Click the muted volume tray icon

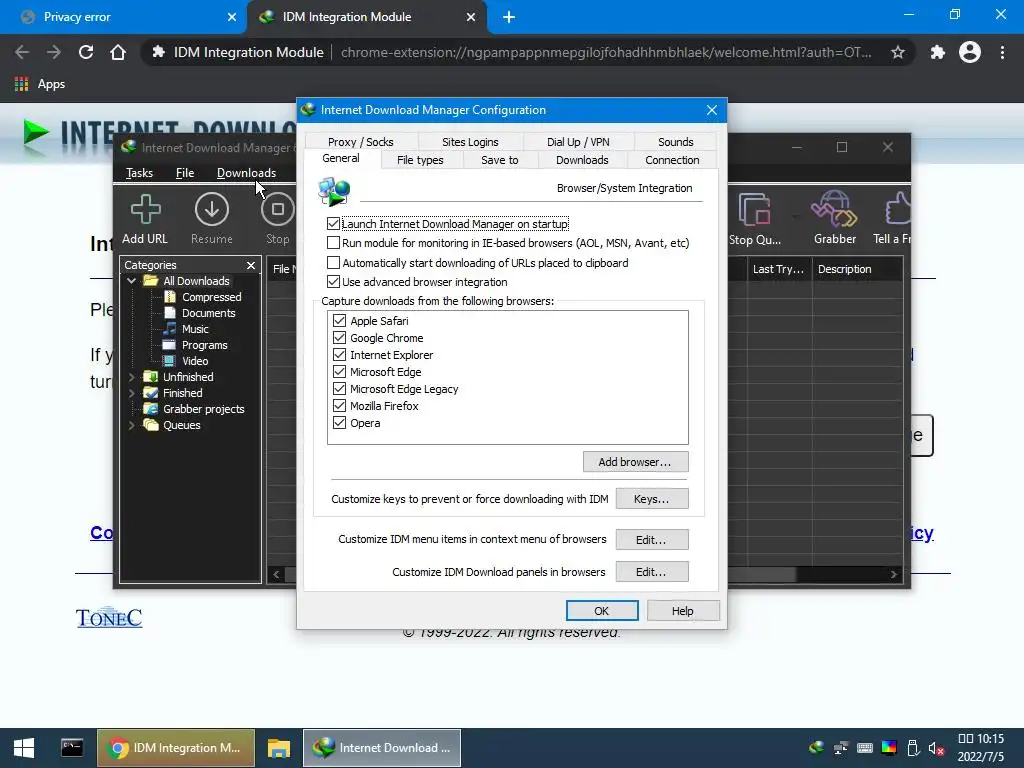click(936, 748)
